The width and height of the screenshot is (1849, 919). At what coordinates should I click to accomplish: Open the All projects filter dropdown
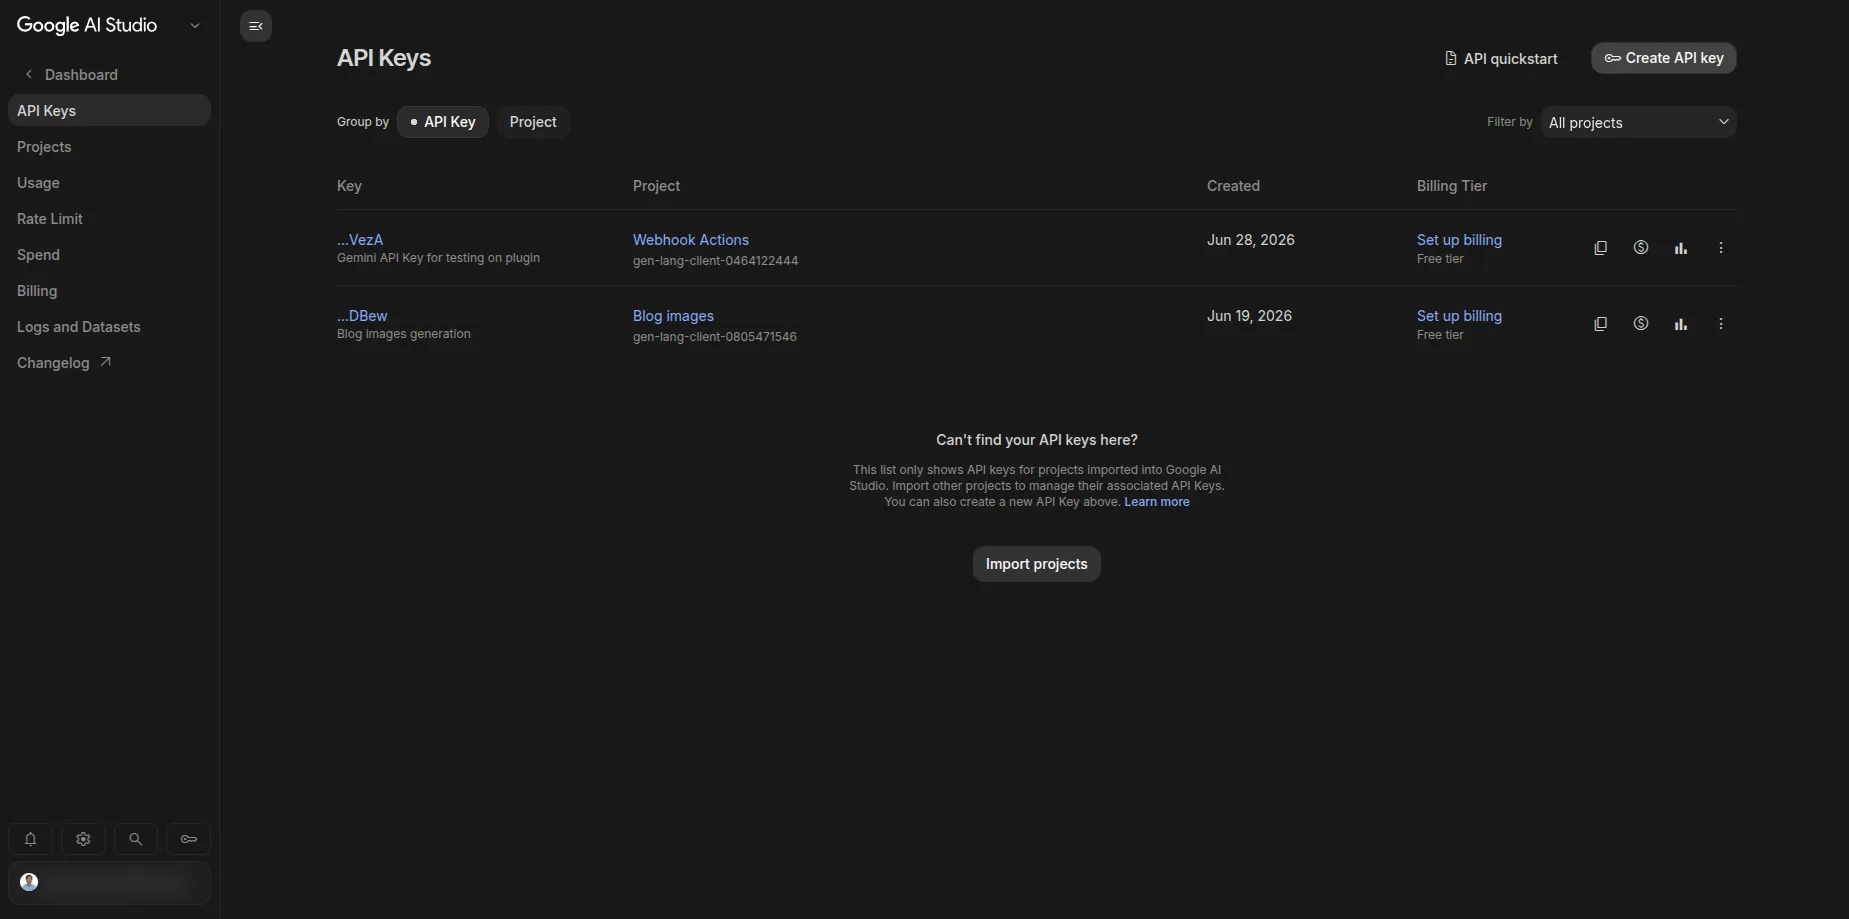[1638, 122]
